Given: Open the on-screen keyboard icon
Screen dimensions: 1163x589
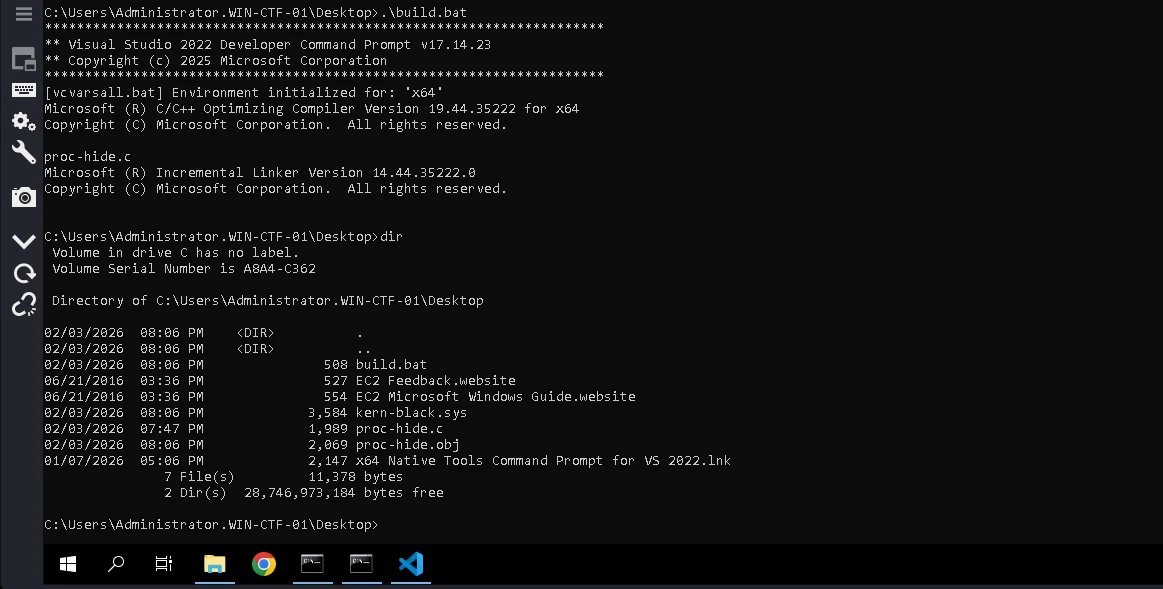Looking at the screenshot, I should [x=24, y=90].
